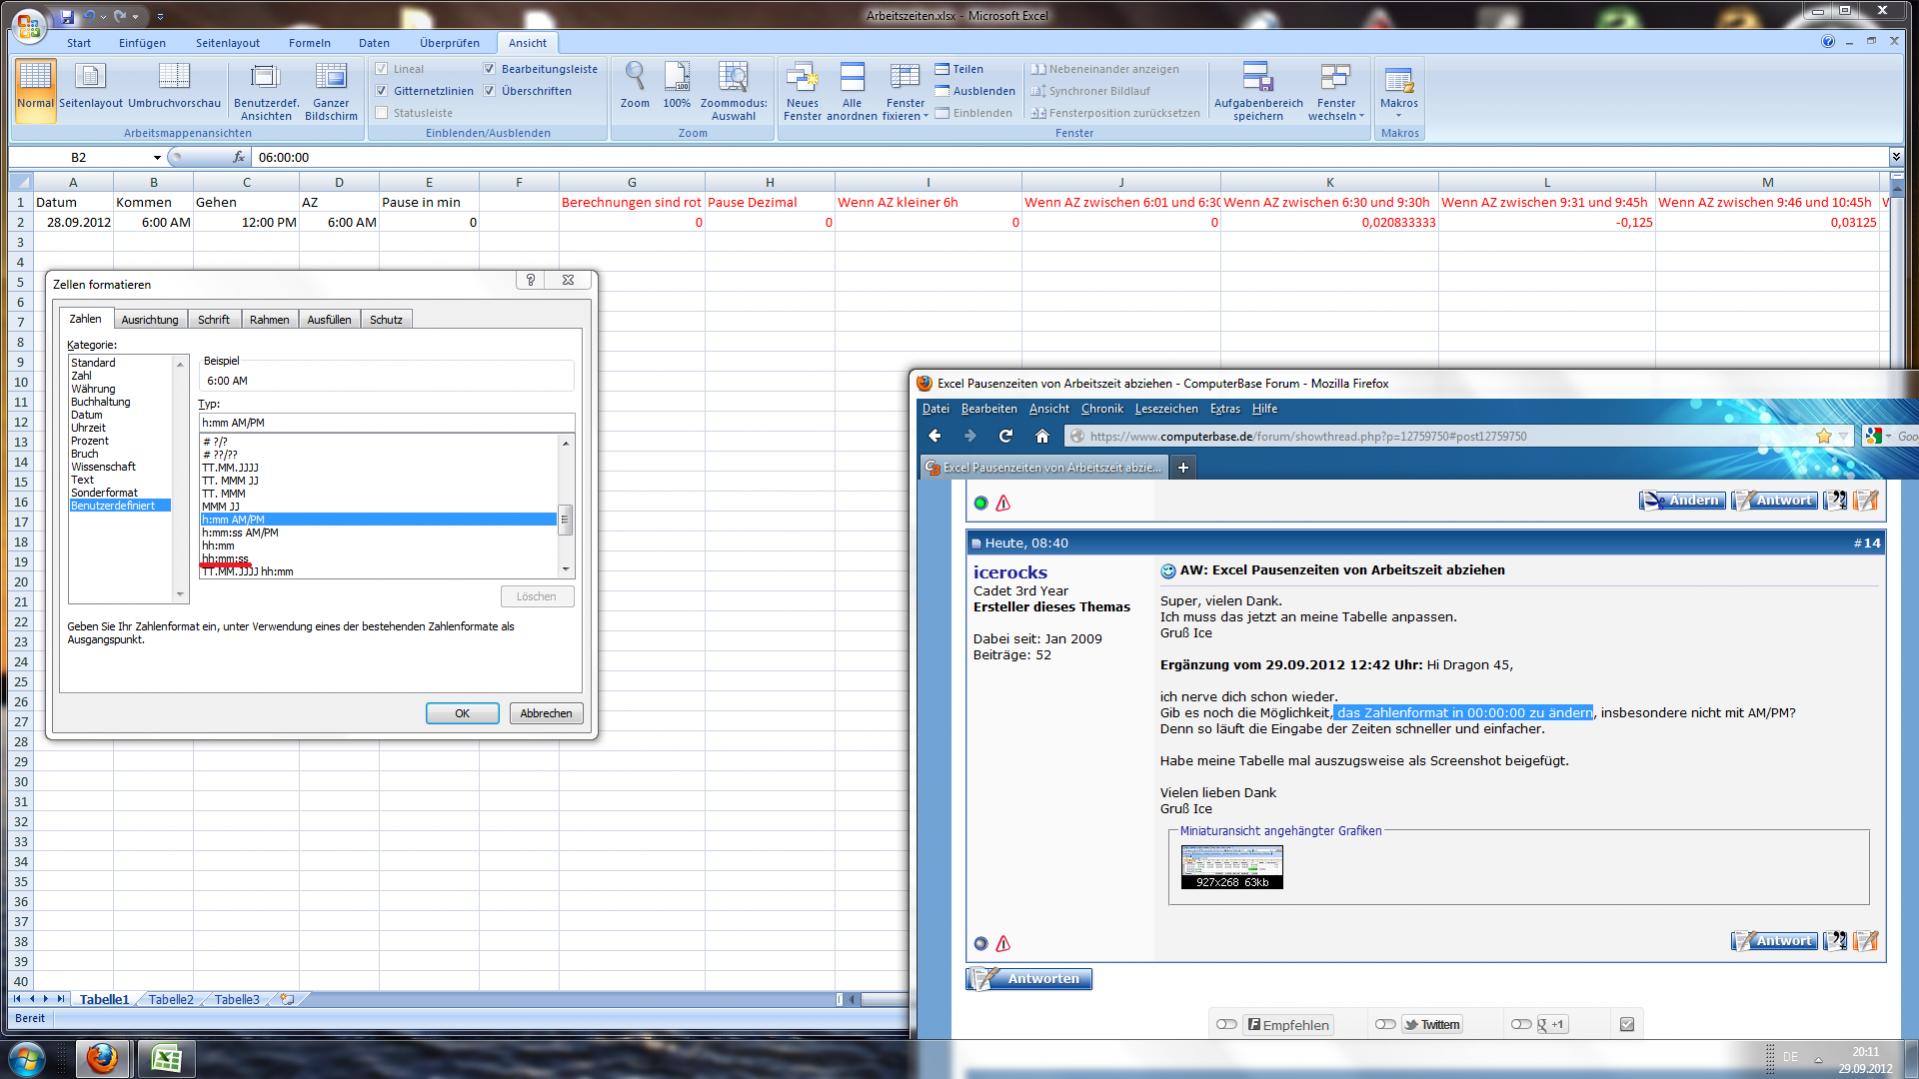Save workbook via quick access toolbar
This screenshot has height=1079, width=1919.
click(67, 16)
